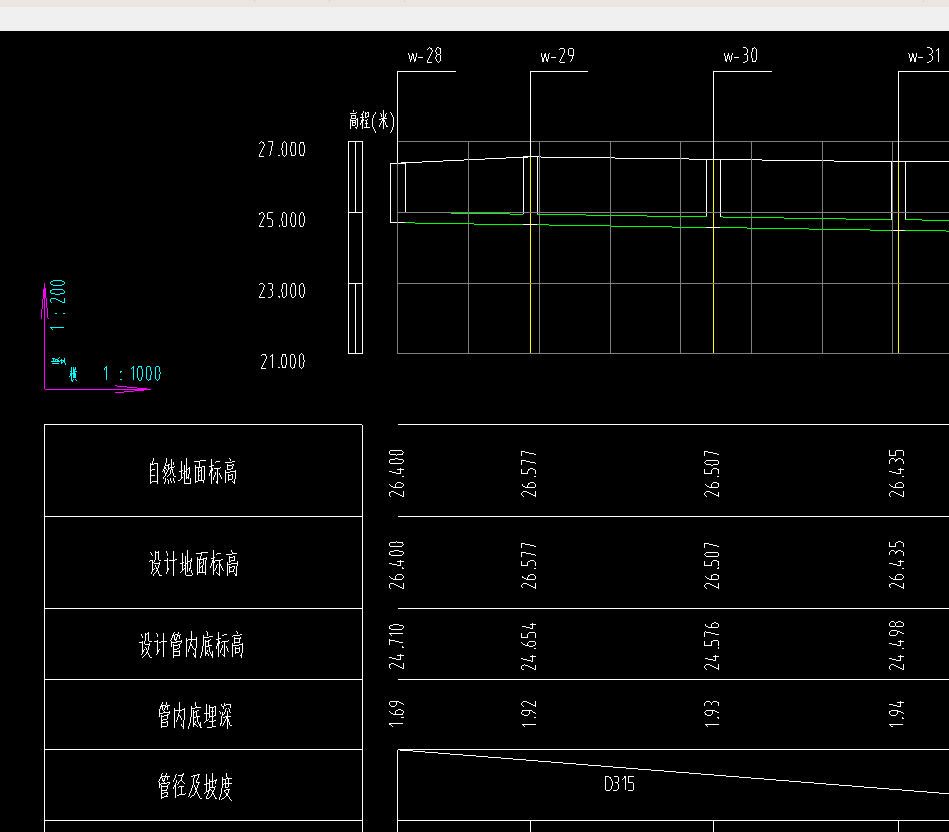Click the horizontal scale text 1:1000
This screenshot has height=832, width=949.
click(x=132, y=373)
